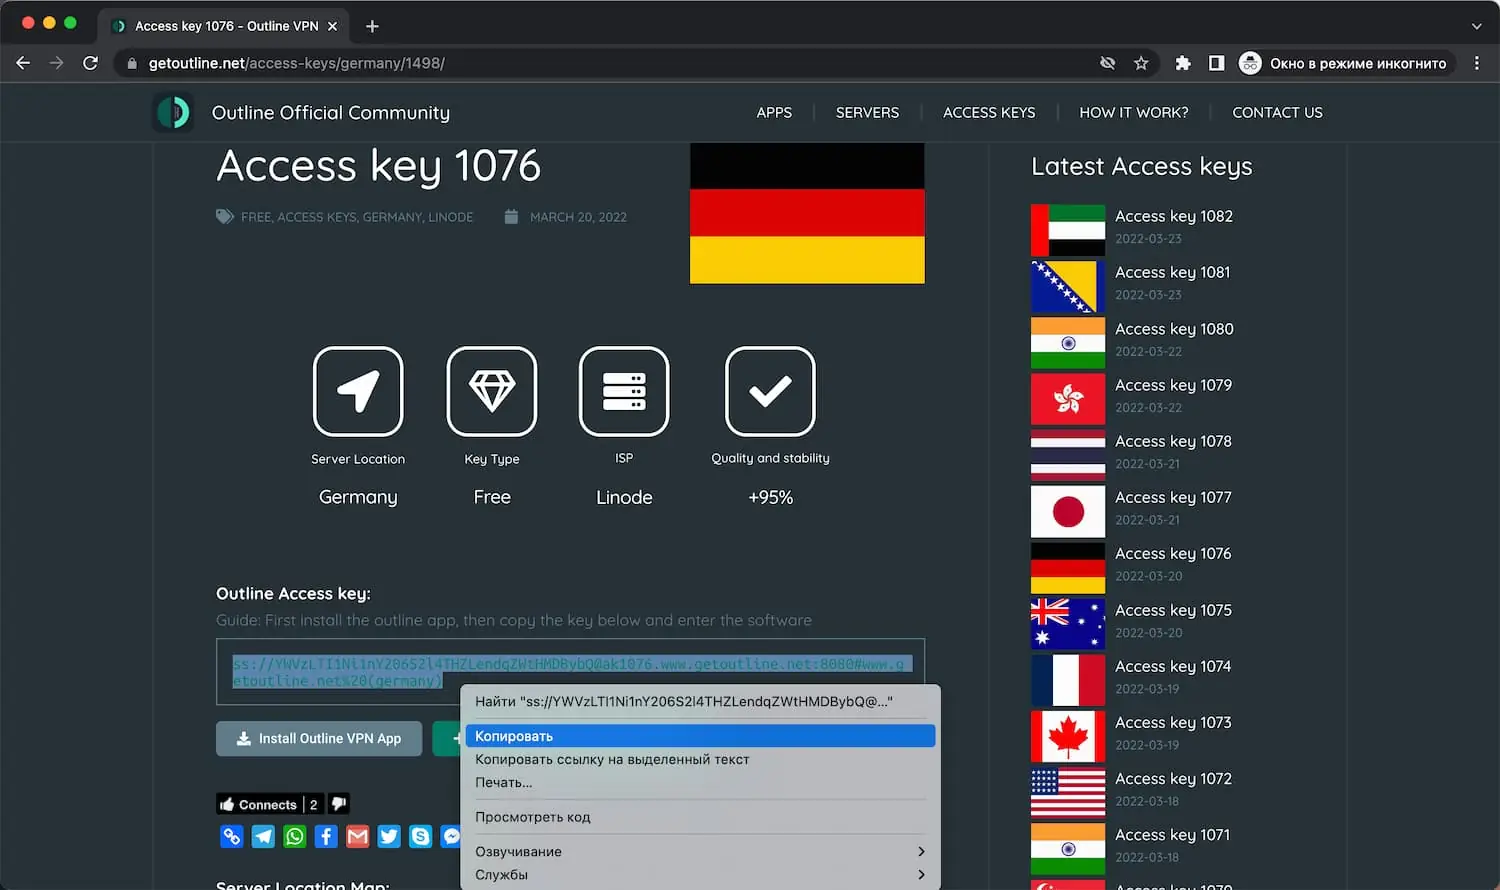Choose Копировать in the context menu
The height and width of the screenshot is (890, 1500).
[700, 736]
